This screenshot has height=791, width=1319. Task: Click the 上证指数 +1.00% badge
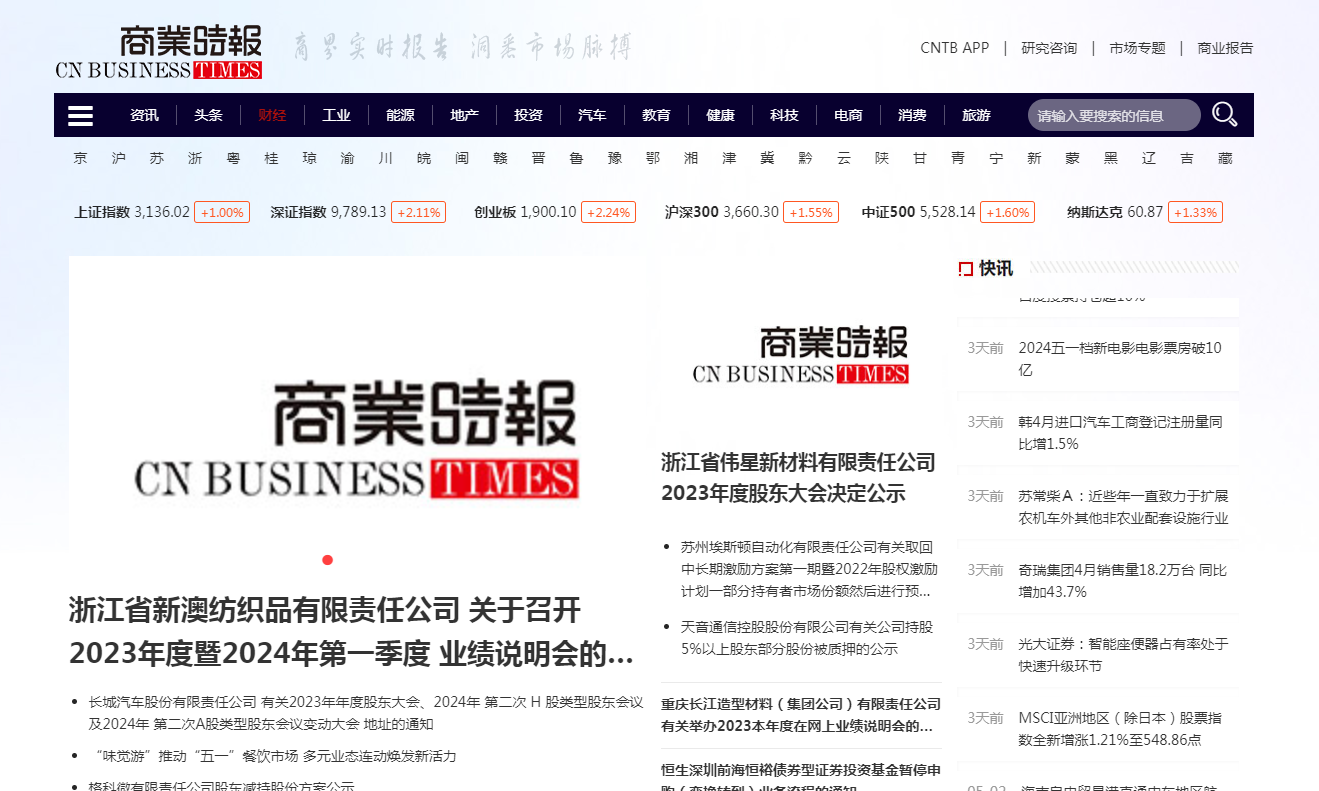click(222, 212)
